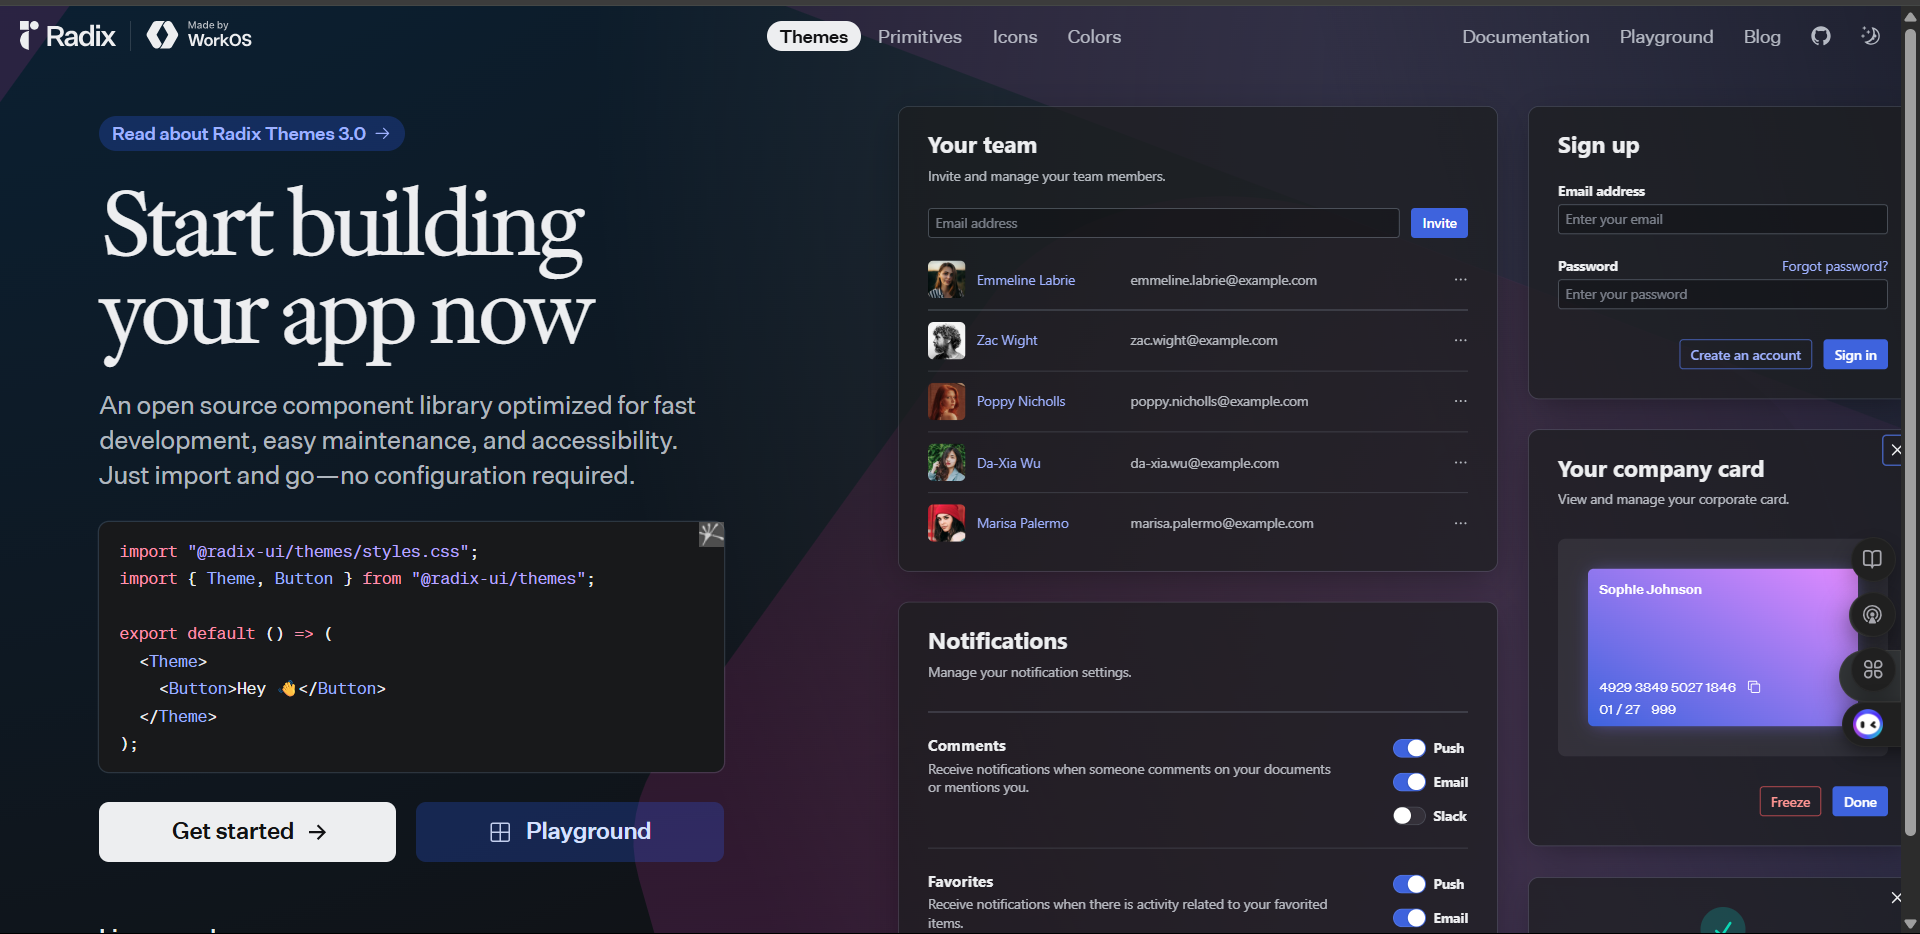Disable Push notifications for Comments

click(x=1411, y=747)
